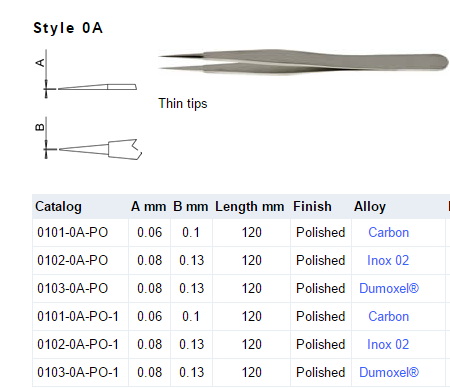450x388 pixels.
Task: Click the dimension A tip diagram
Action: click(x=87, y=74)
